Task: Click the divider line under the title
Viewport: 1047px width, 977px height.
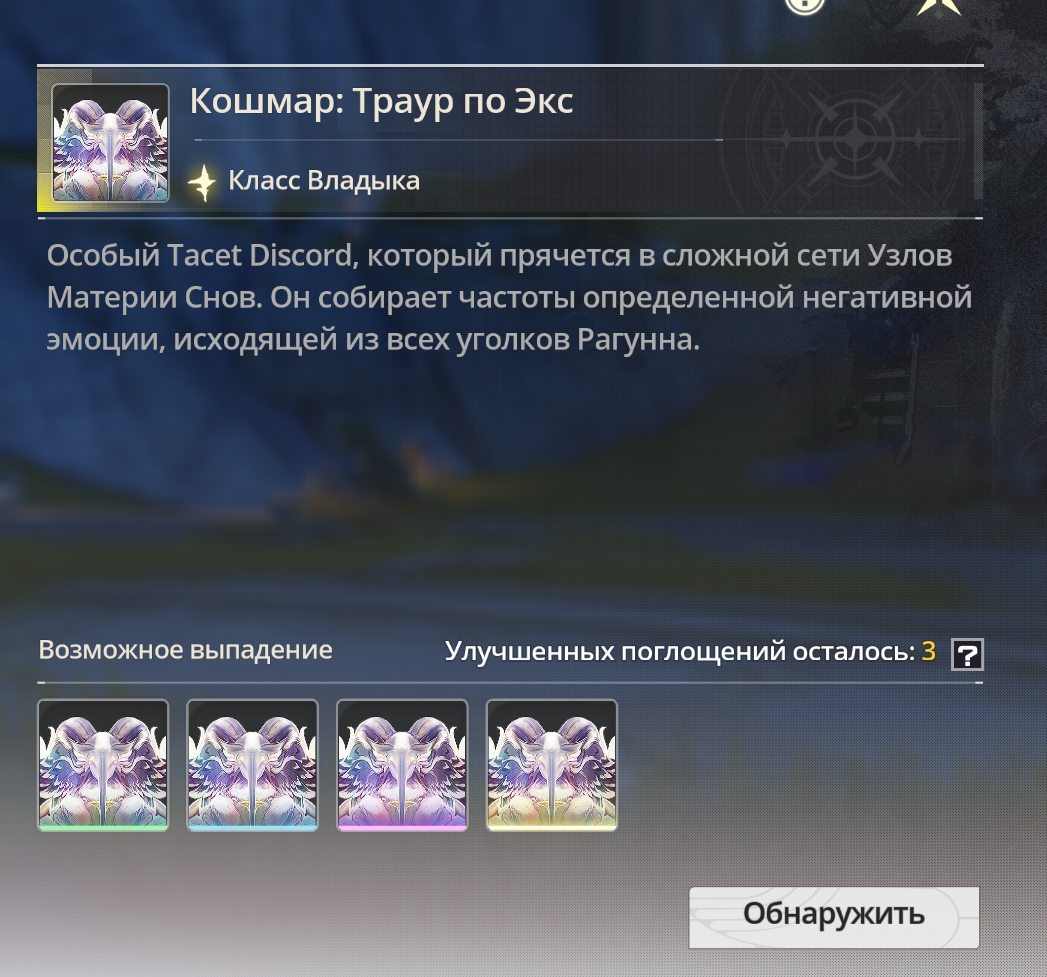Action: coord(459,140)
